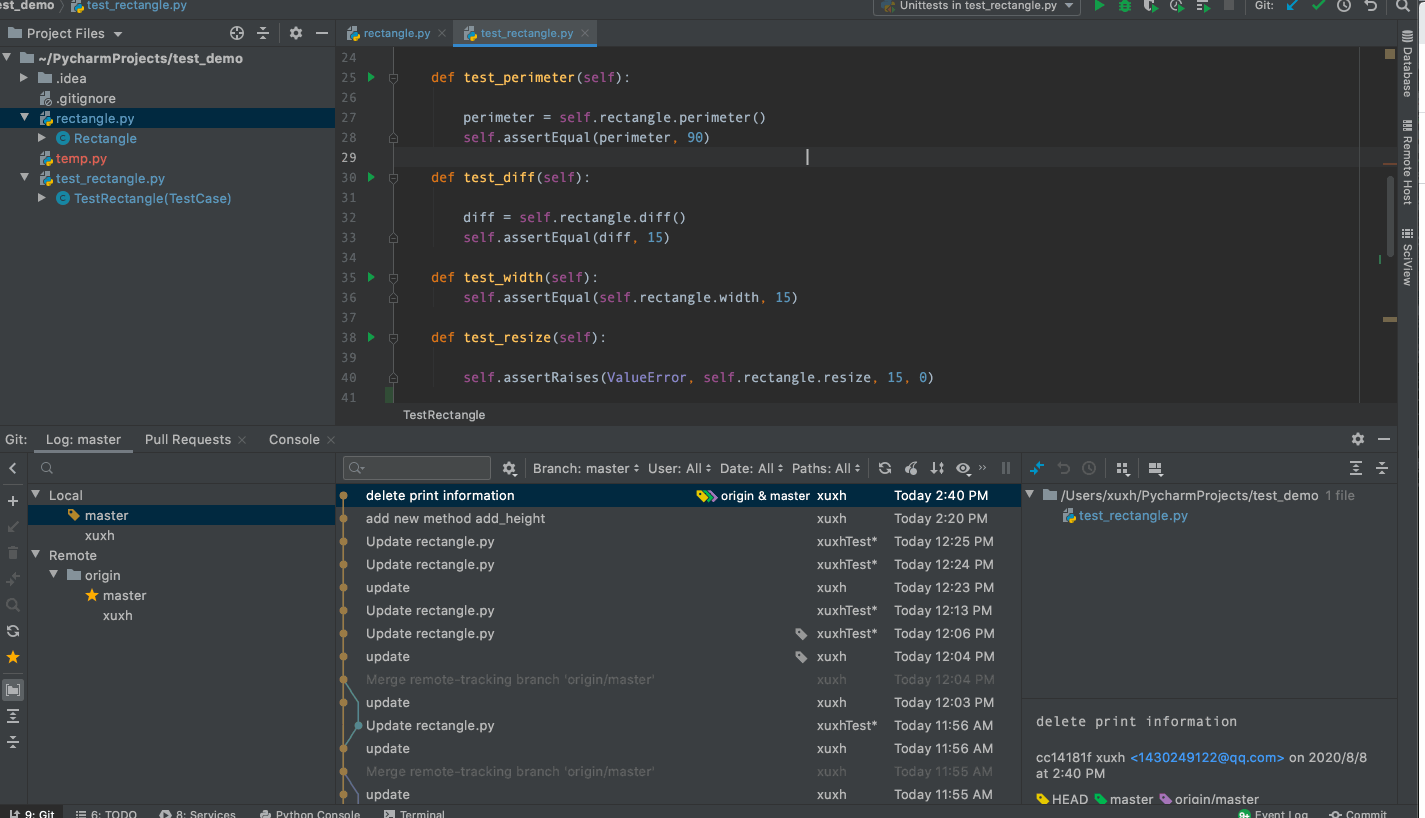Expand all changes in details pane

(x=1356, y=468)
